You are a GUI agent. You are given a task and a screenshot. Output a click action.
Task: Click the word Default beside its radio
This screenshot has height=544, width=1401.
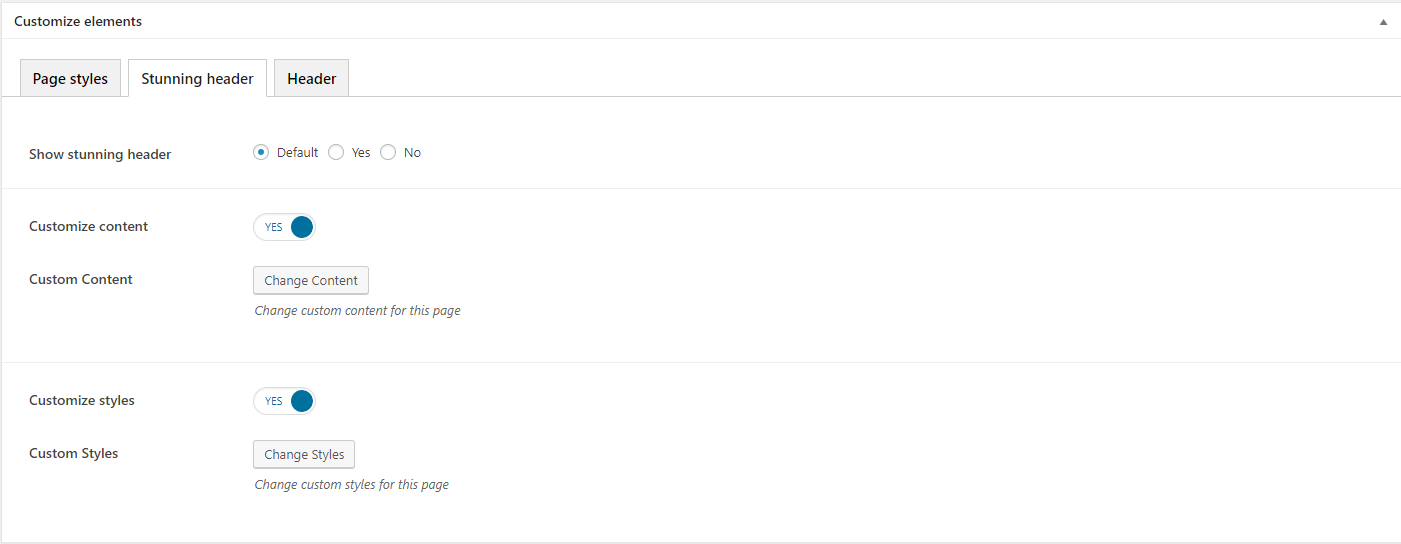coord(297,153)
